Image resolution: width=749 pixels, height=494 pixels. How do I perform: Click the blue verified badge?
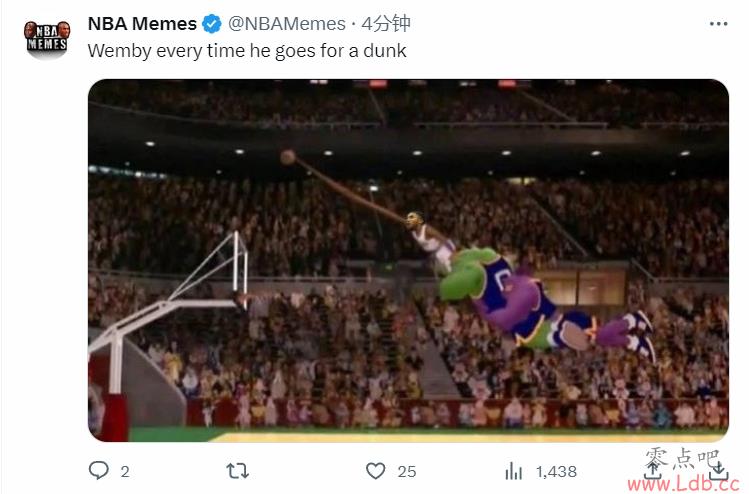click(212, 23)
